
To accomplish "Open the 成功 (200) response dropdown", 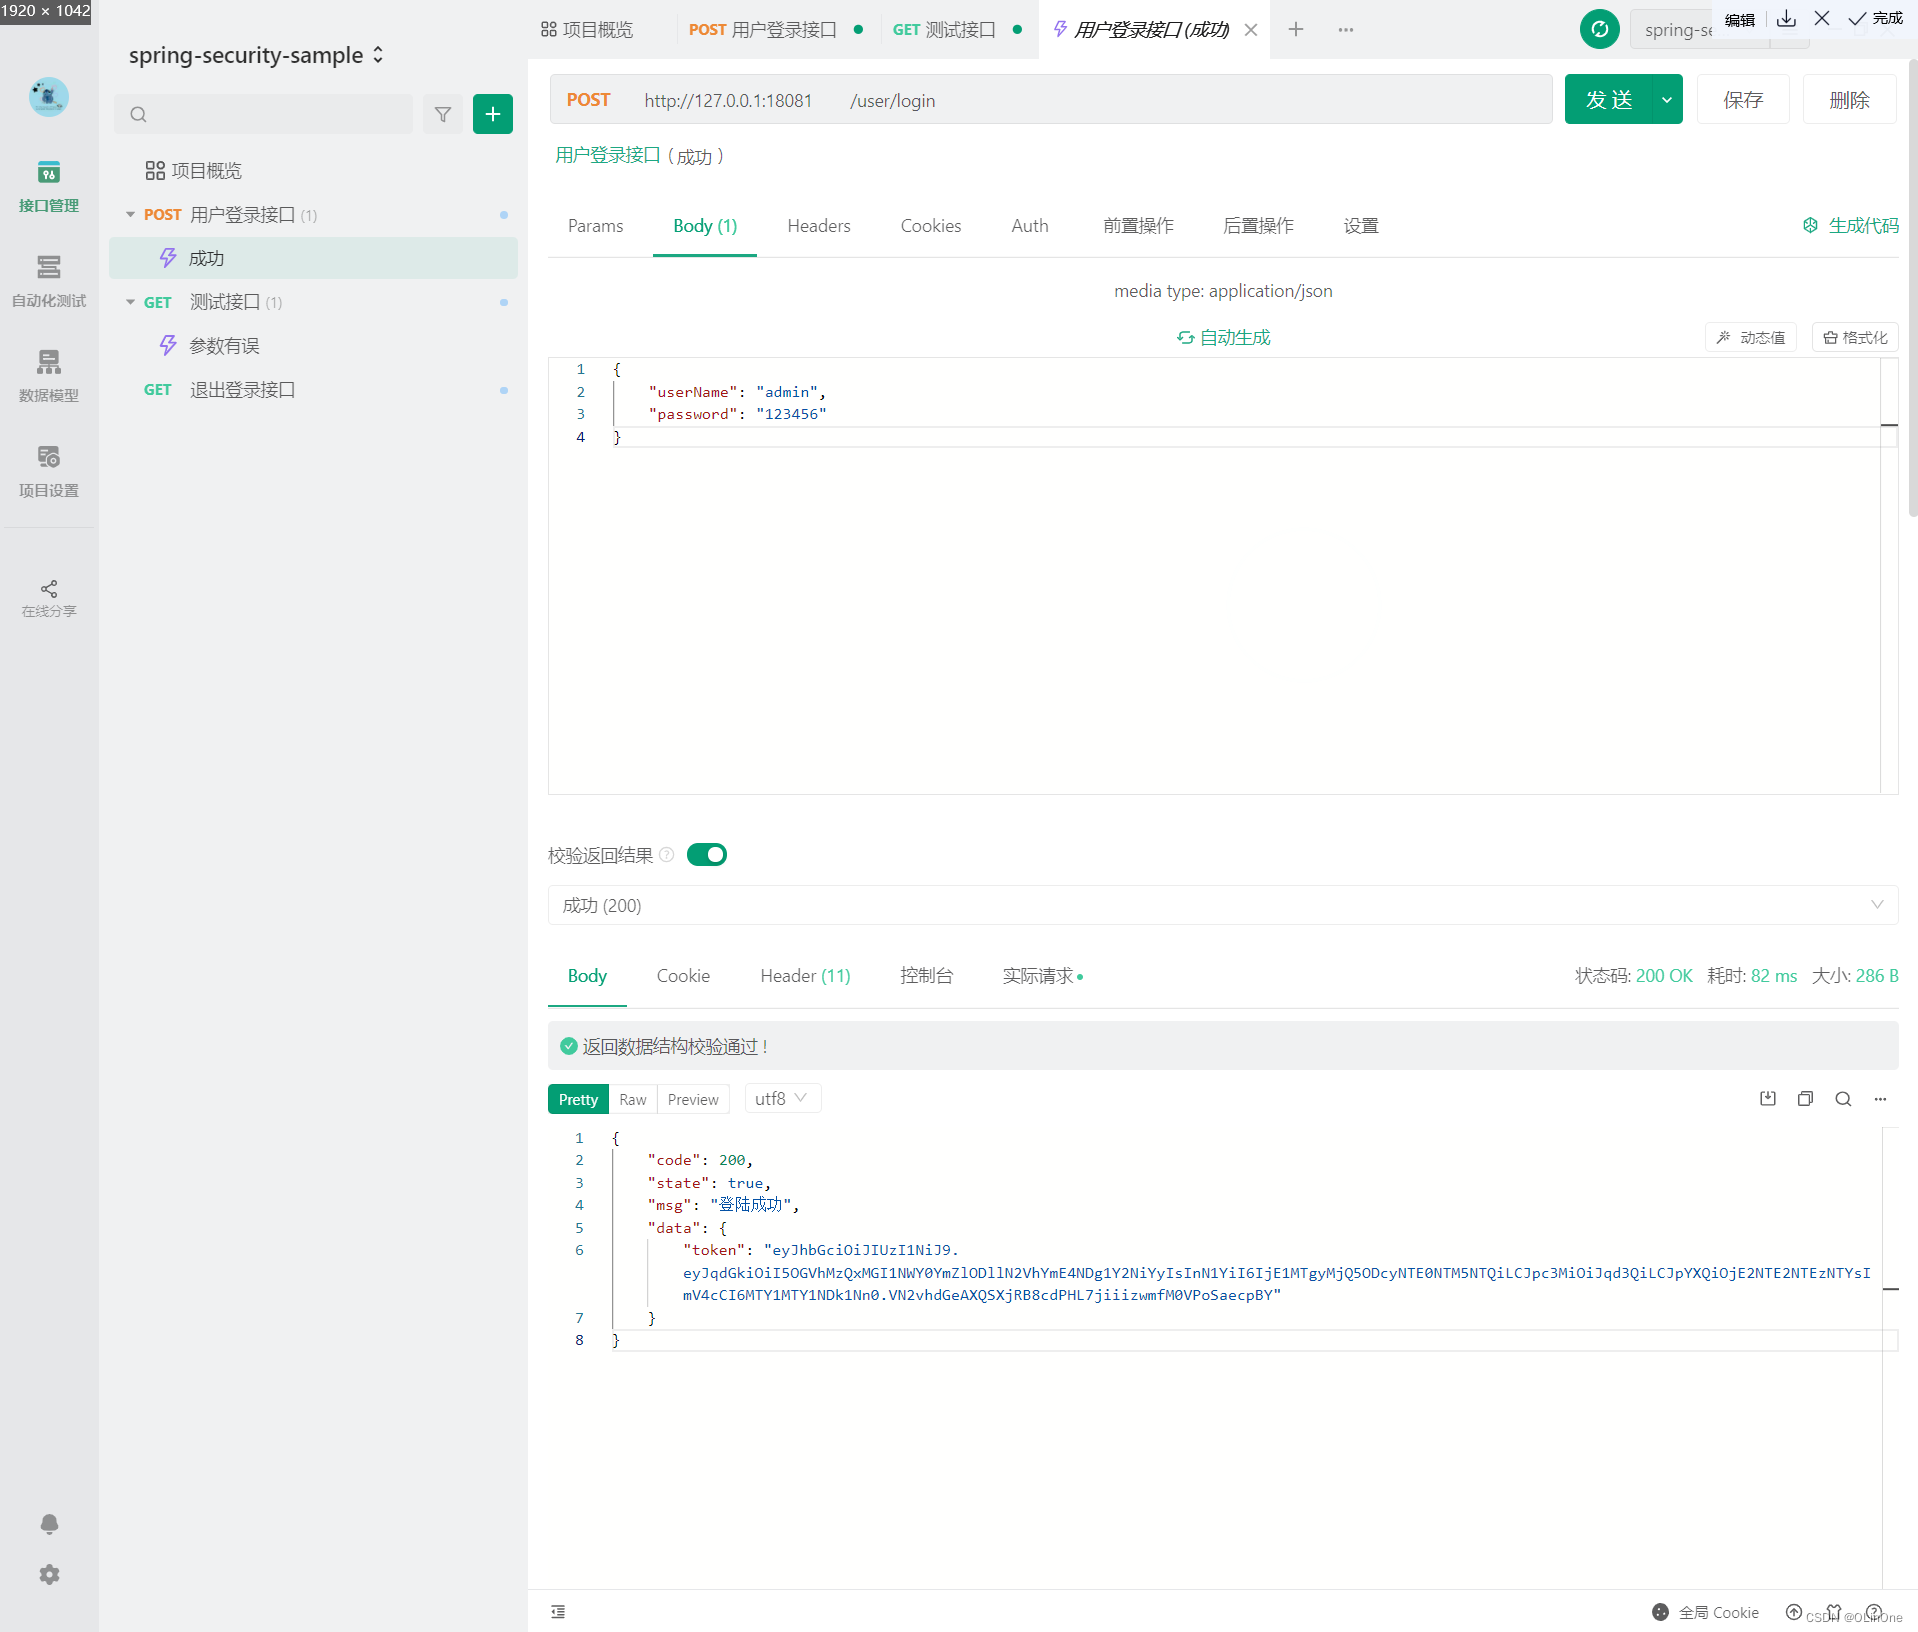I will click(1223, 905).
